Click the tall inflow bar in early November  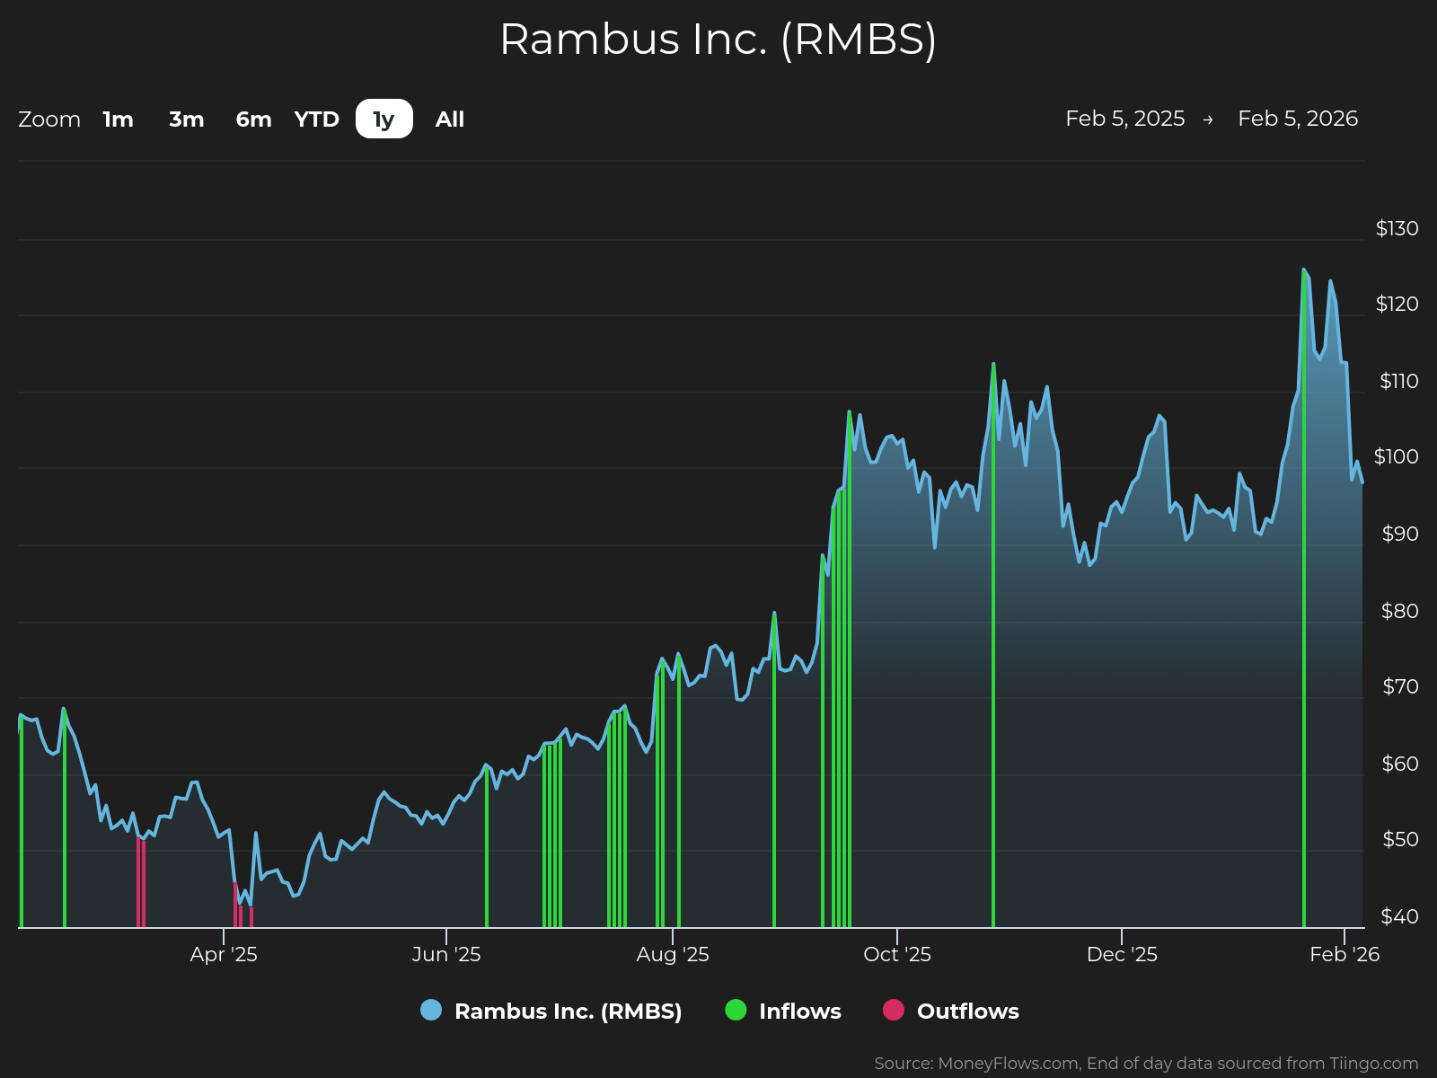993,645
